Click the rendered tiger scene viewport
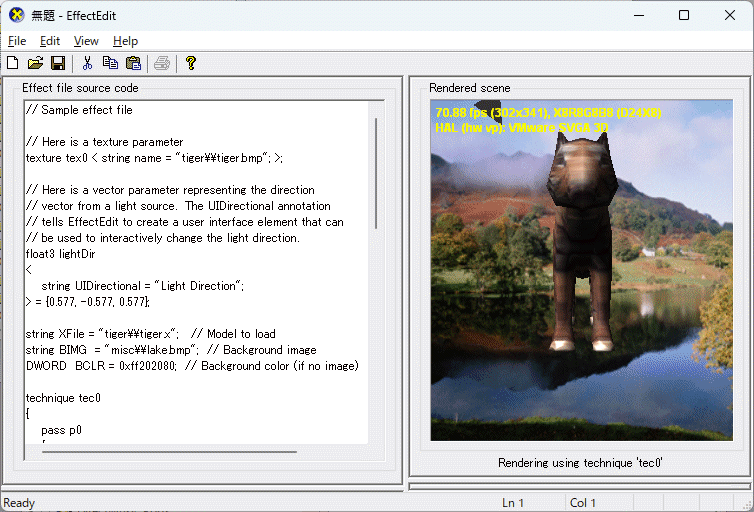Screen dimensions: 754x512 tap(581, 270)
